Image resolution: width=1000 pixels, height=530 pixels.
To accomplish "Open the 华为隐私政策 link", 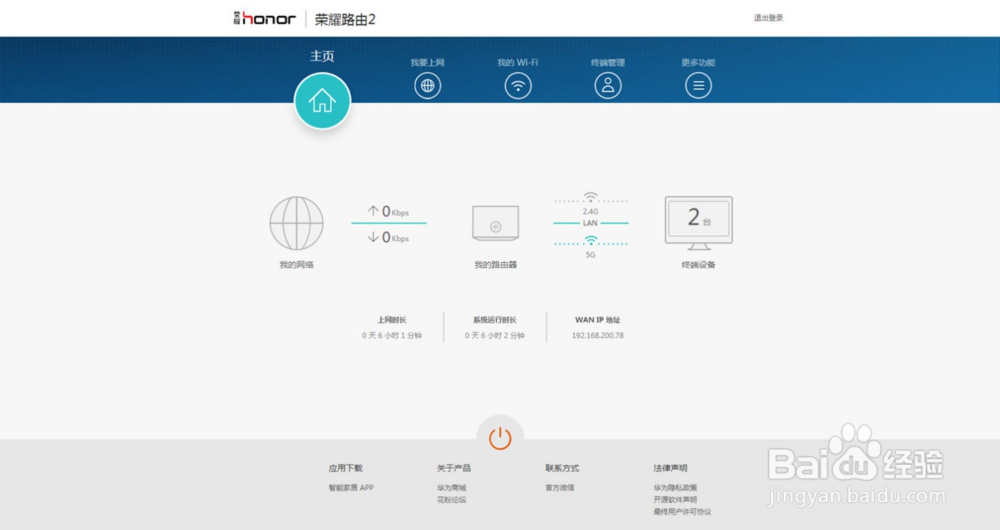I will (x=675, y=488).
